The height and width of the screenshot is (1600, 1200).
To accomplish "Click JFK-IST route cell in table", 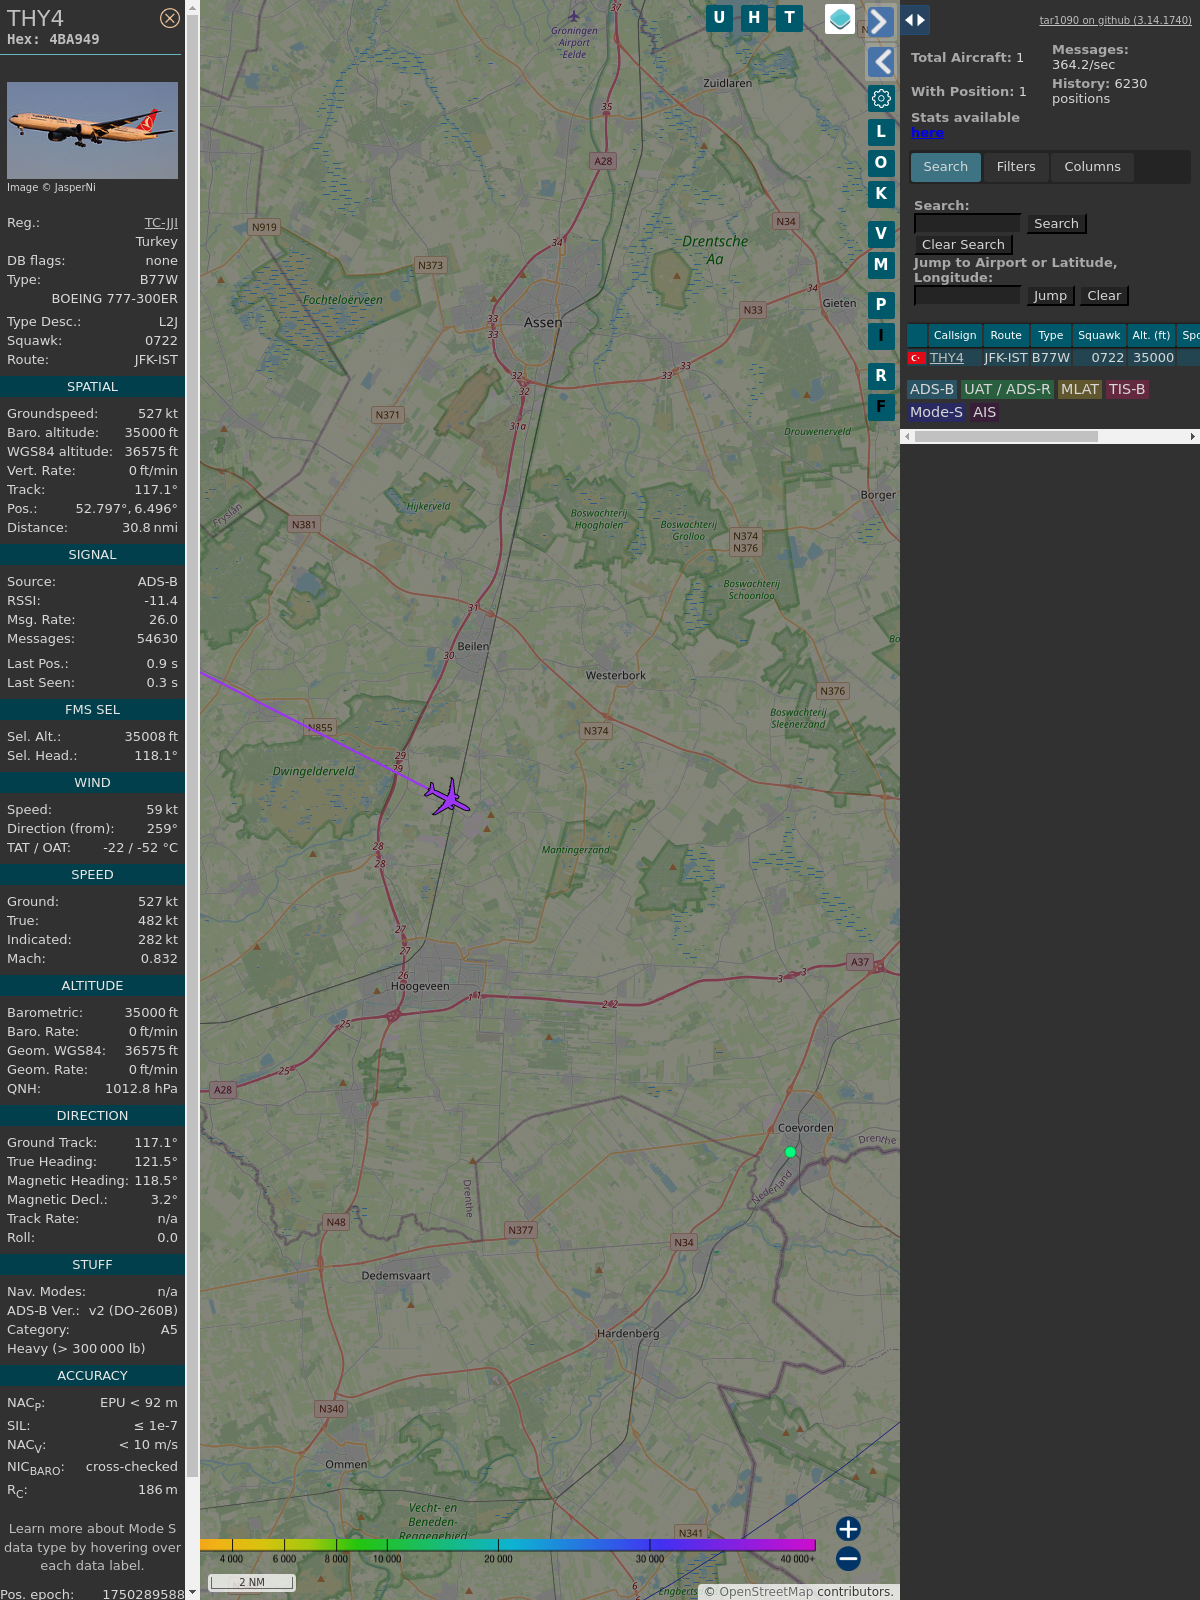I will pyautogui.click(x=1006, y=358).
